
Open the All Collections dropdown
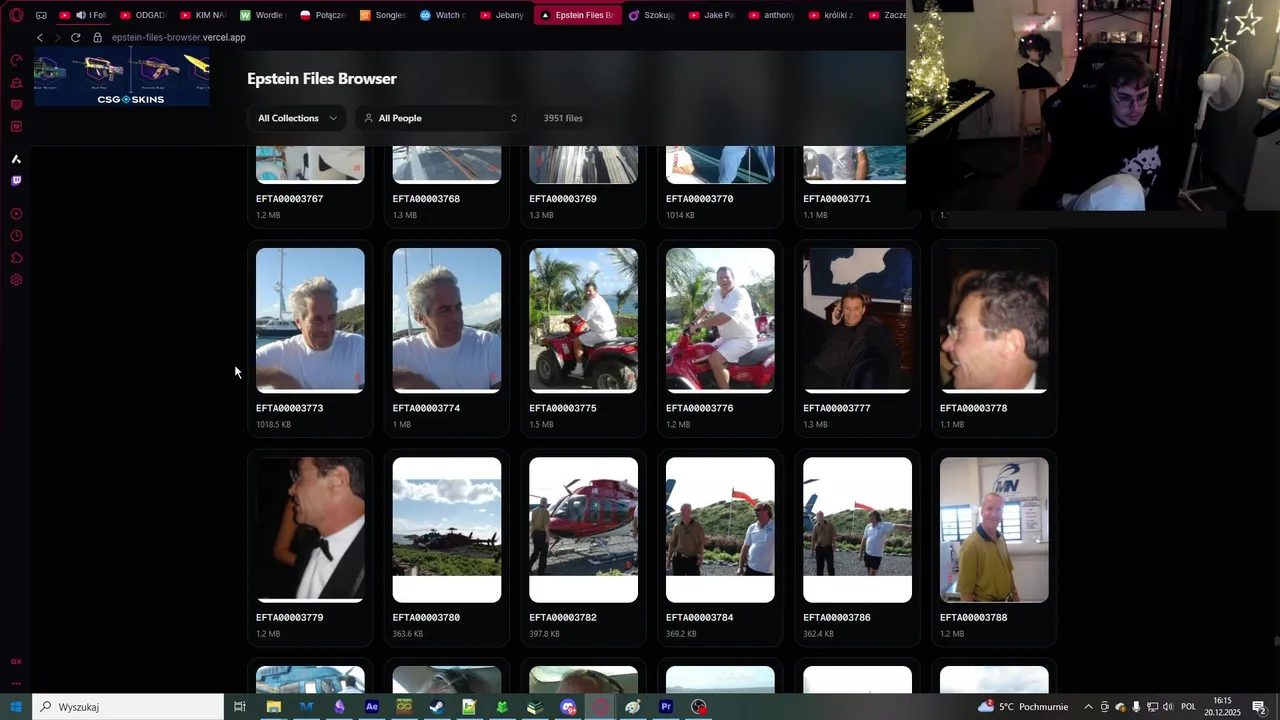(x=297, y=118)
